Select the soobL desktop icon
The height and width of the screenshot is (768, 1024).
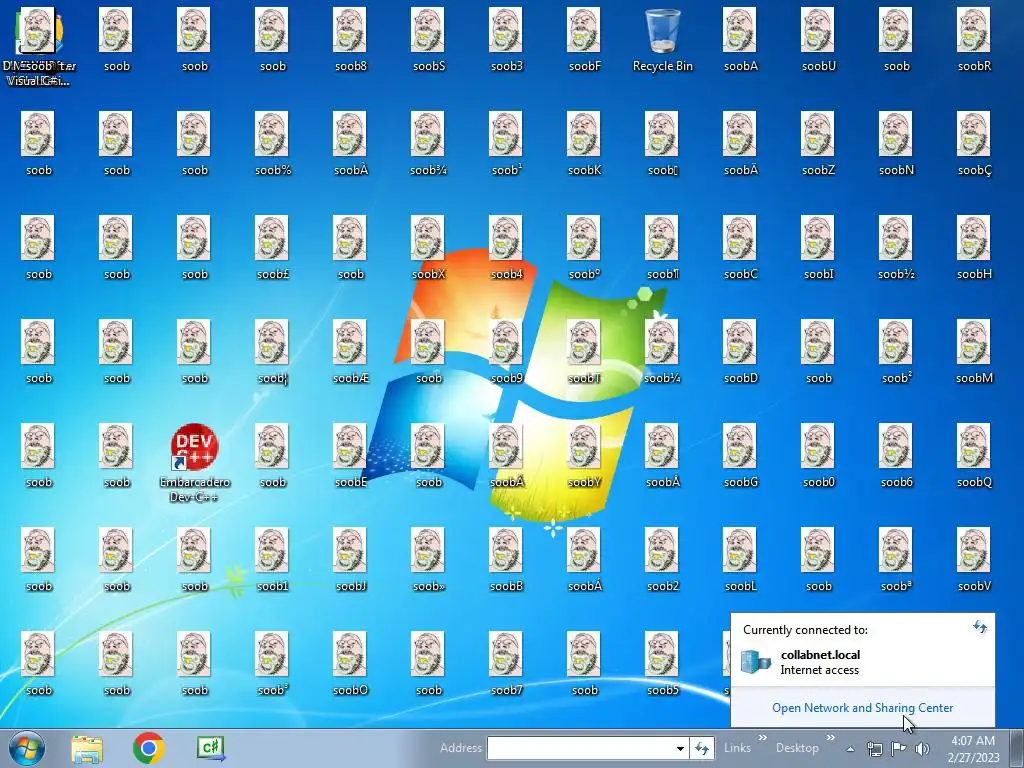(x=741, y=560)
